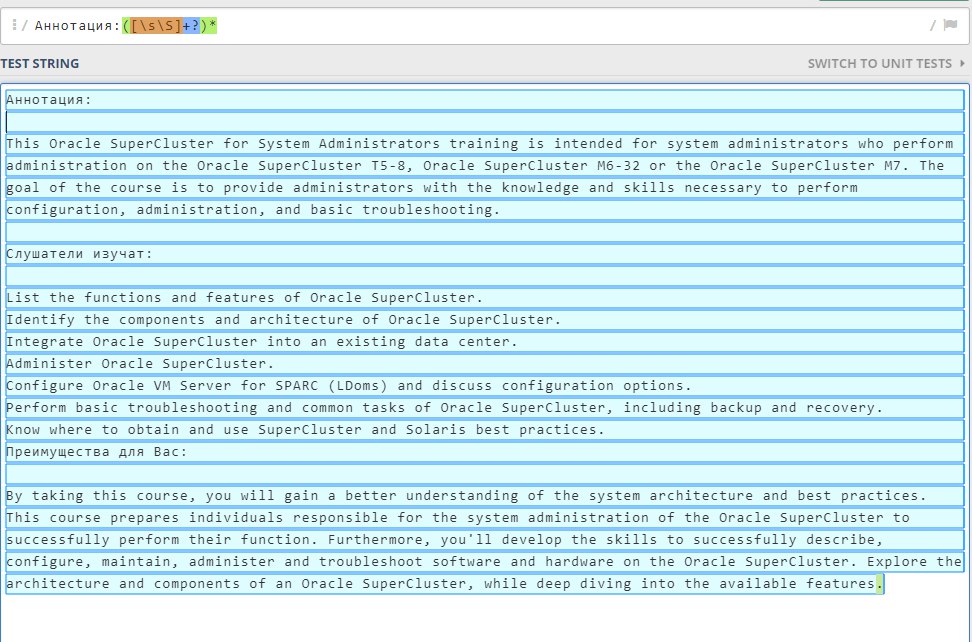Click the '+?' lazy quantifier token in the regex
972x642 pixels.
point(191,25)
